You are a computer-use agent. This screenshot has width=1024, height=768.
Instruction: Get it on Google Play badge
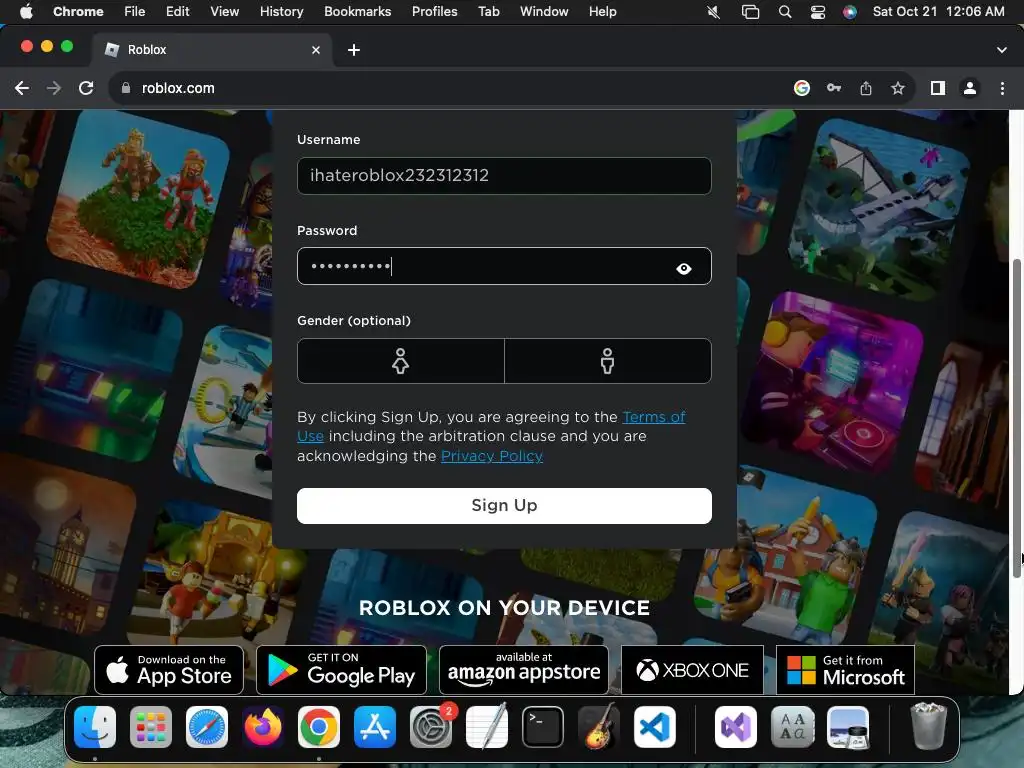pyautogui.click(x=342, y=669)
